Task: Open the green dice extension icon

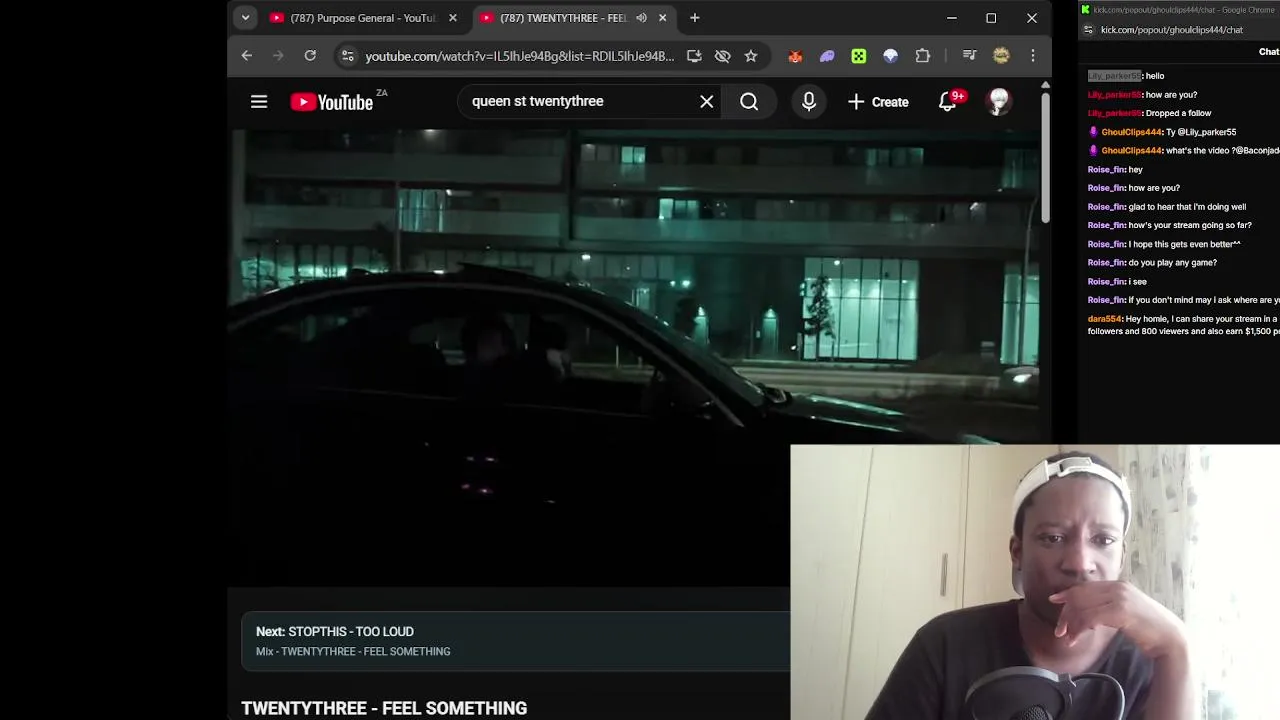Action: 859,56
